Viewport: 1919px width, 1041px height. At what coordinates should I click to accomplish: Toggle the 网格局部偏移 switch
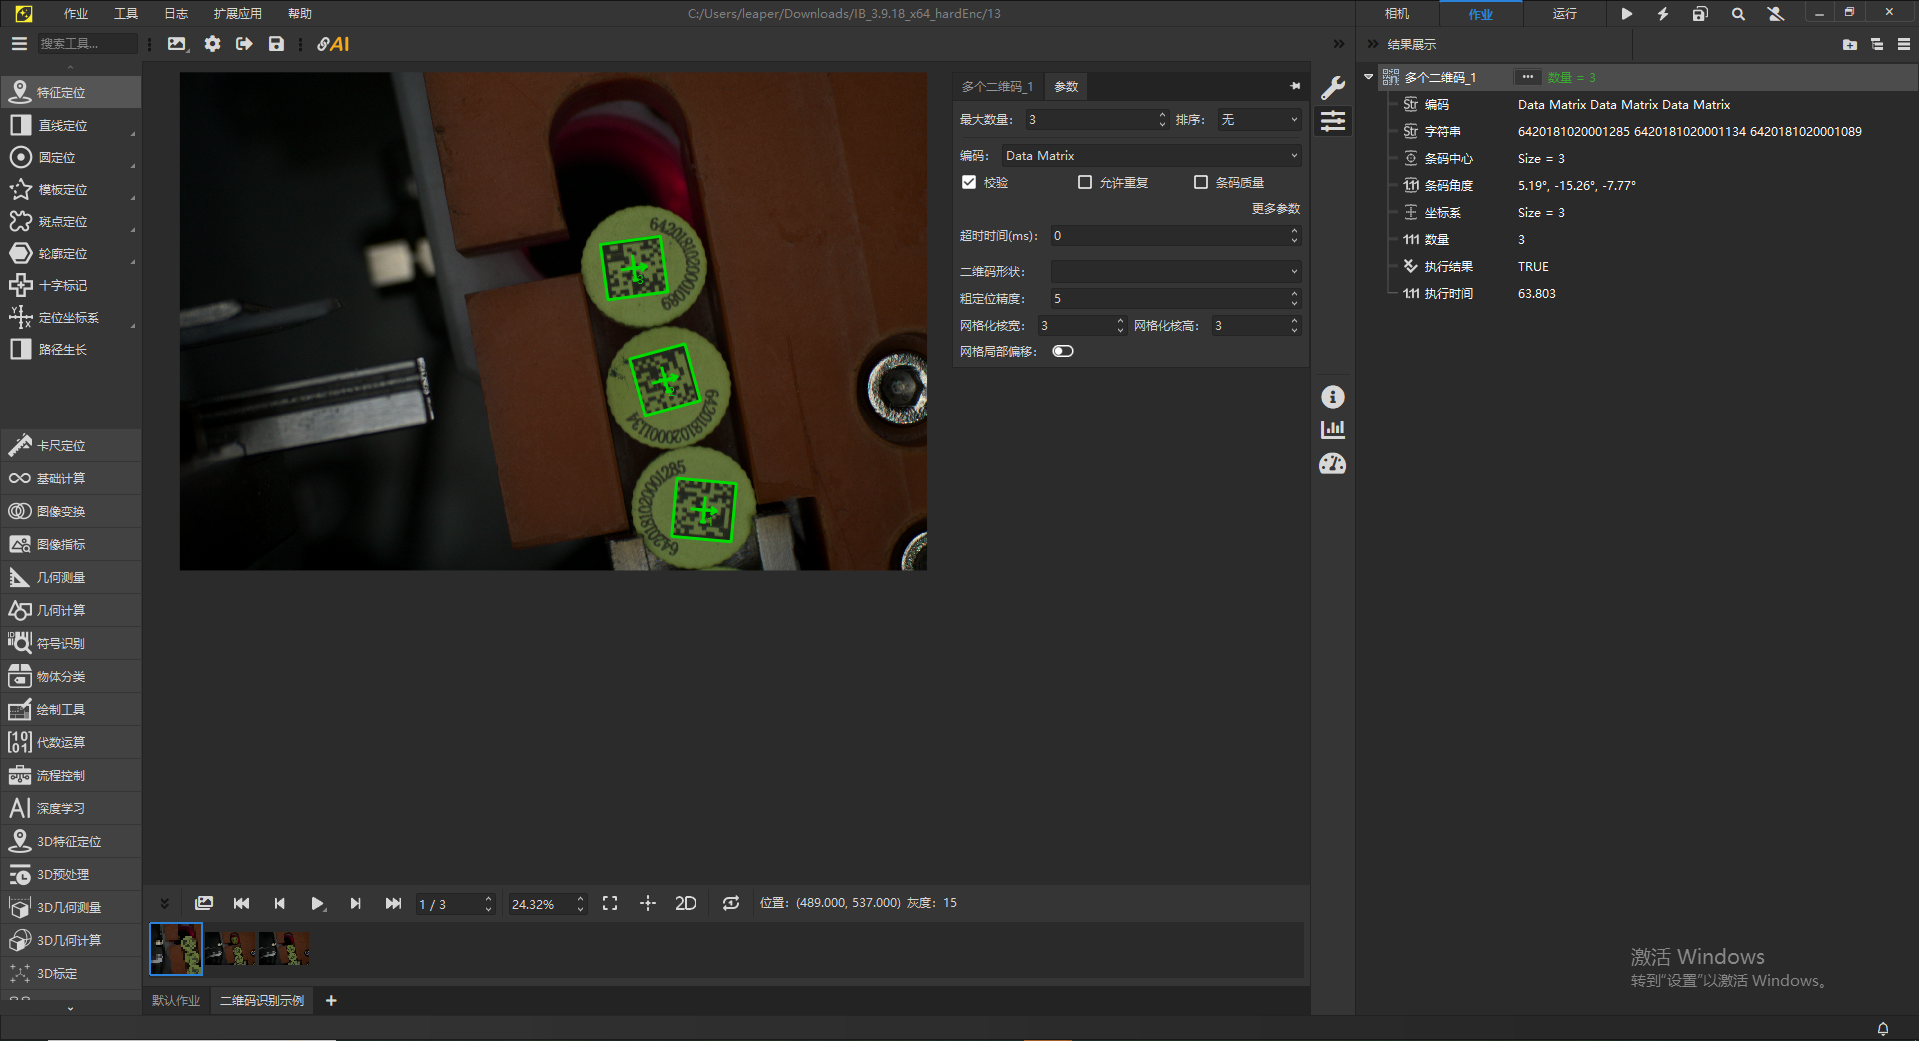[x=1063, y=351]
